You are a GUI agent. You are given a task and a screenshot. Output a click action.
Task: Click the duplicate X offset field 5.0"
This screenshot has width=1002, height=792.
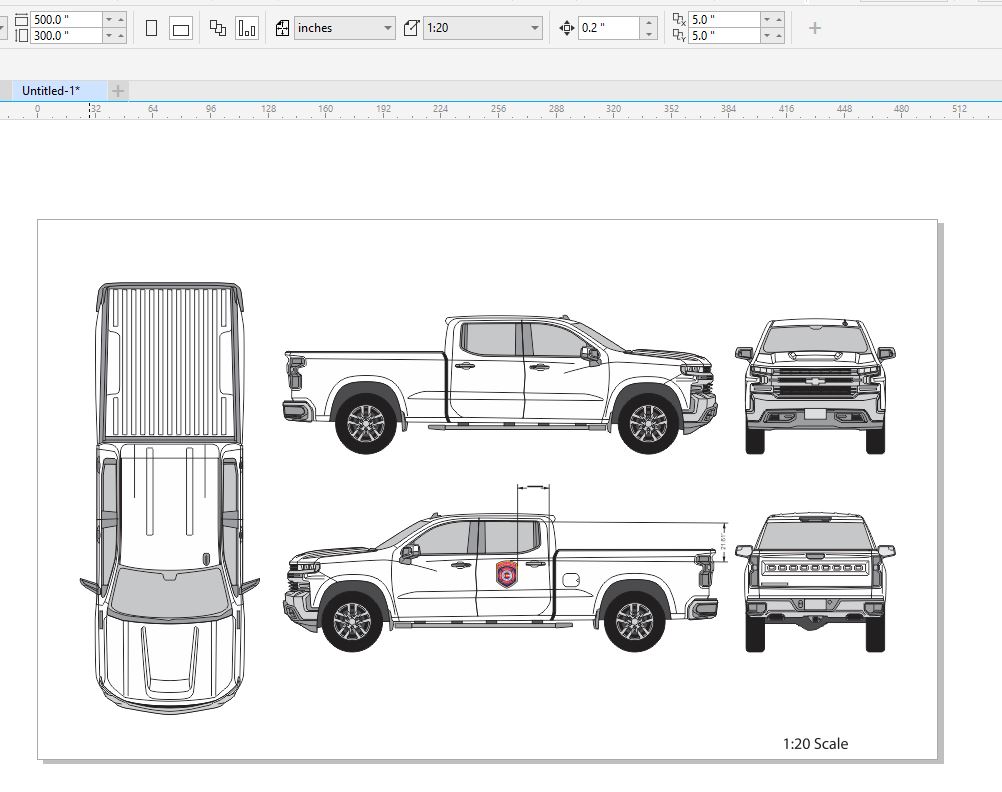723,20
